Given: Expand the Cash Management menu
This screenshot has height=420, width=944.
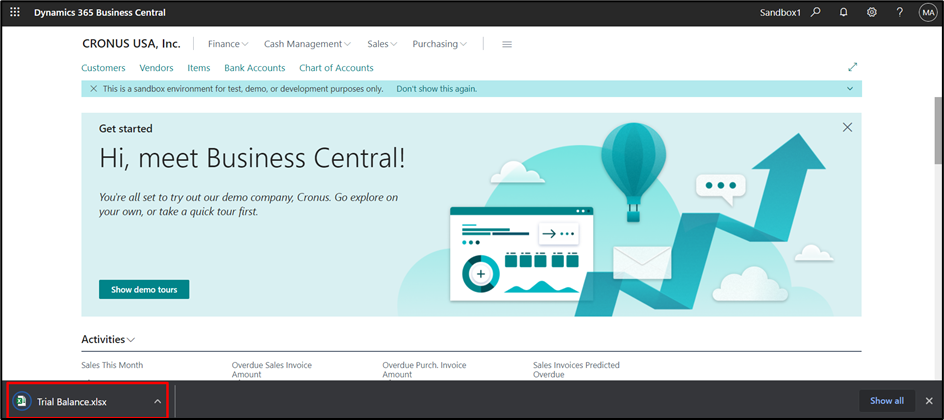Looking at the screenshot, I should tap(308, 44).
